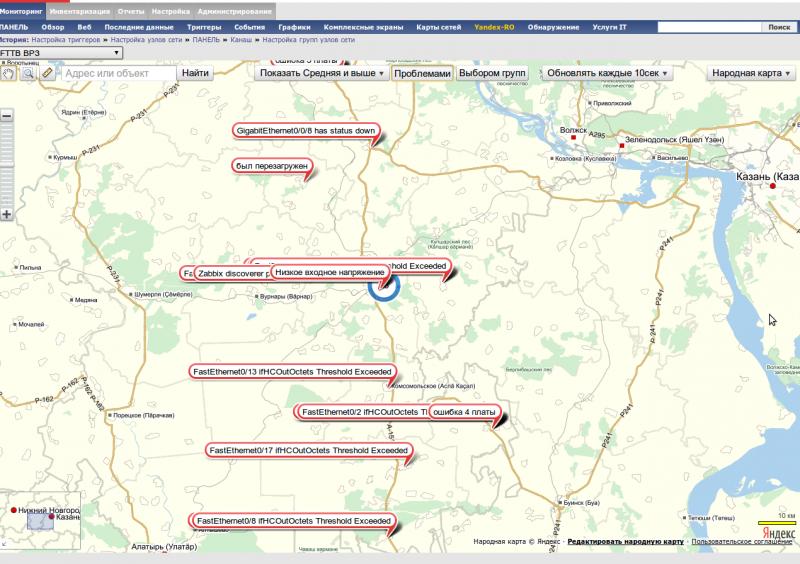This screenshot has height=564, width=800.
Task: Click the Казань city marker dot
Action: coord(772,186)
